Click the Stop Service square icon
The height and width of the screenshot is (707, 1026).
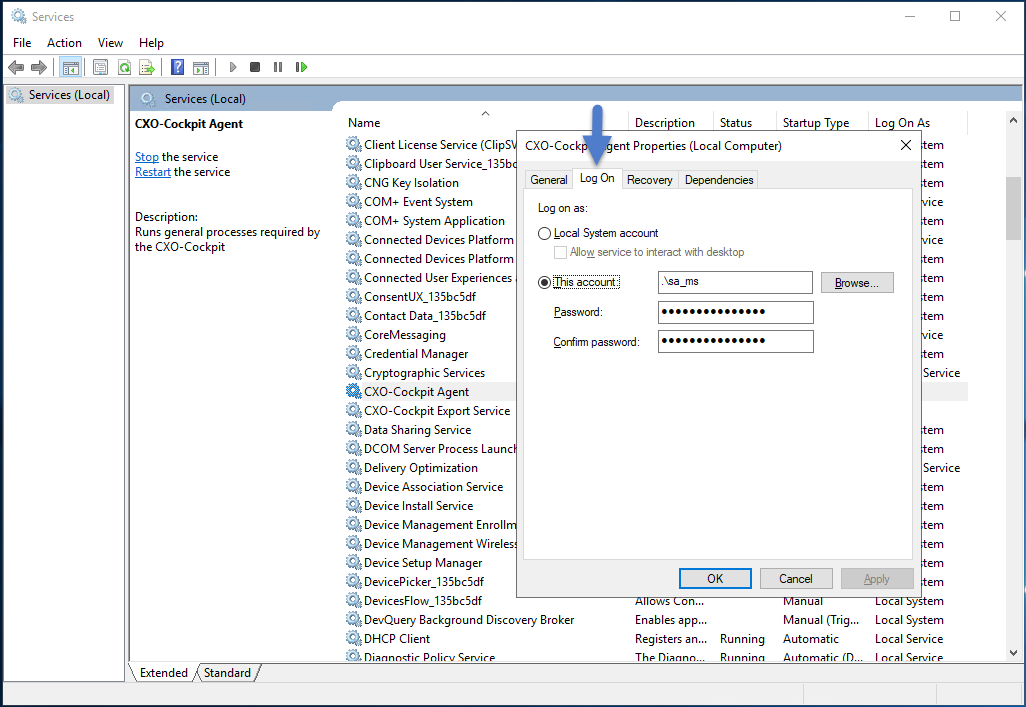255,67
